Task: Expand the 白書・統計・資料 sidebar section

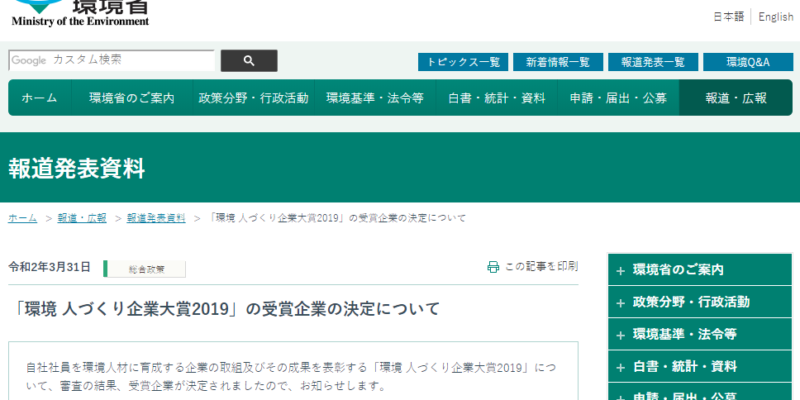Action: pos(699,366)
